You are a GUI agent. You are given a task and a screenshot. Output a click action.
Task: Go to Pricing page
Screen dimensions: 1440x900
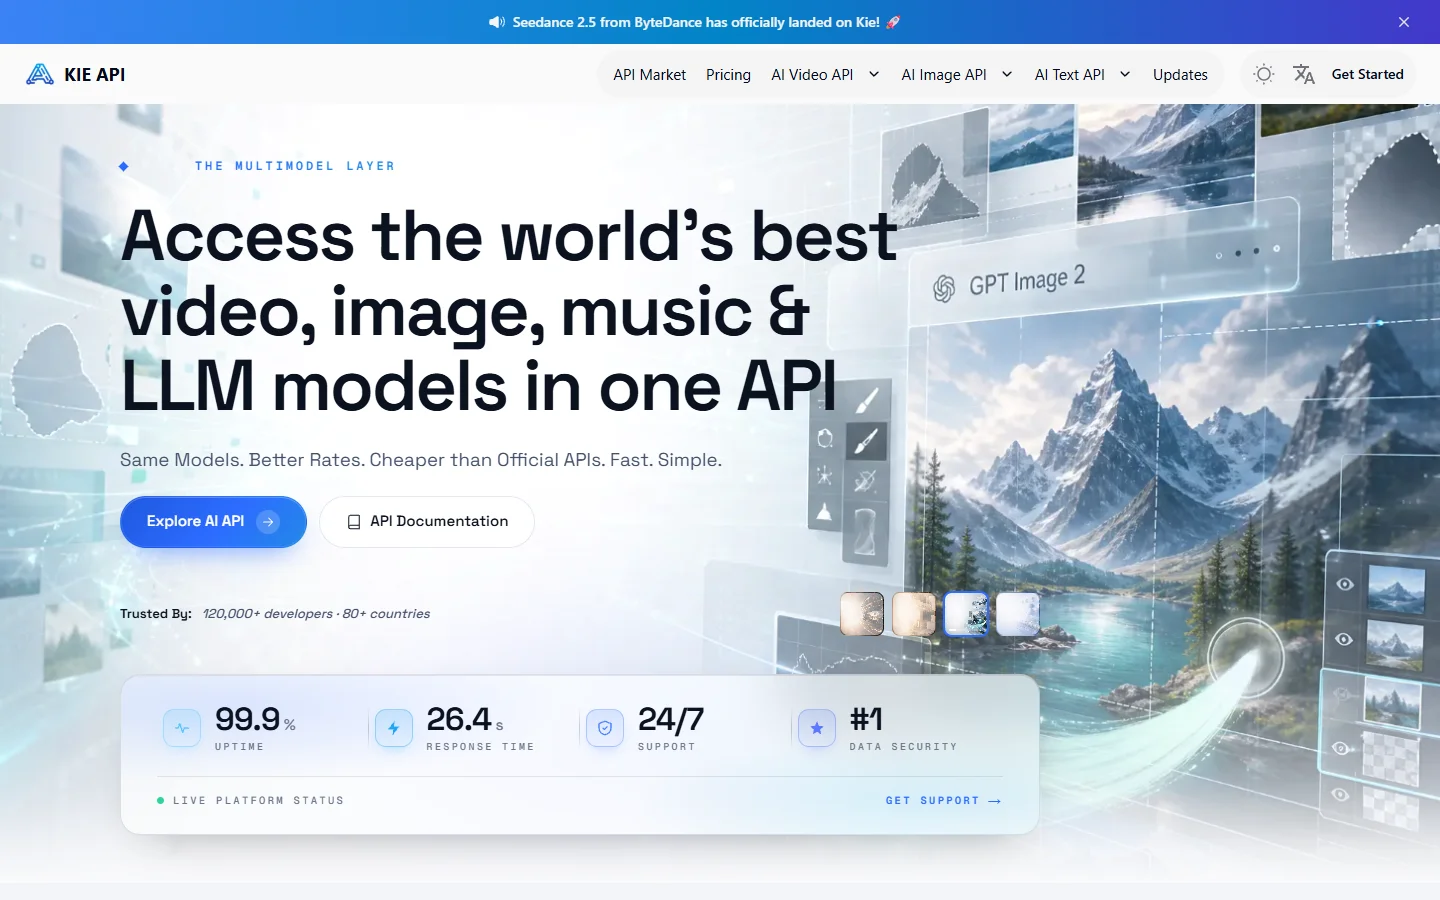point(728,75)
